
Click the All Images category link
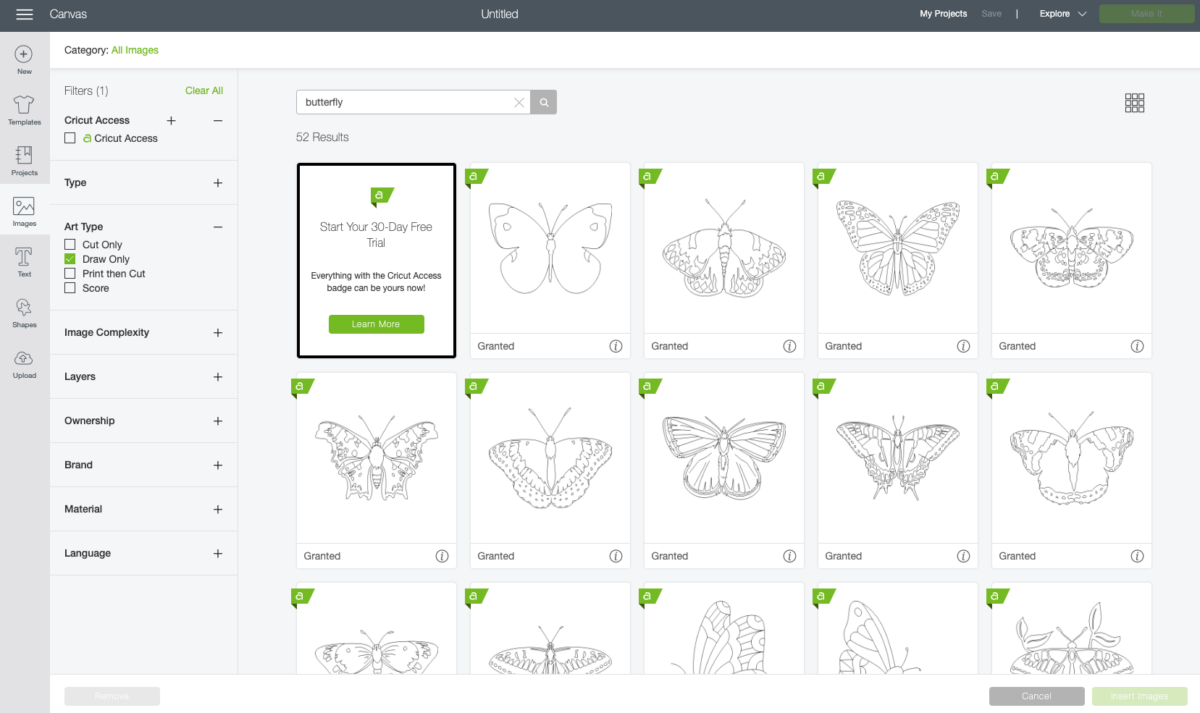pos(135,50)
